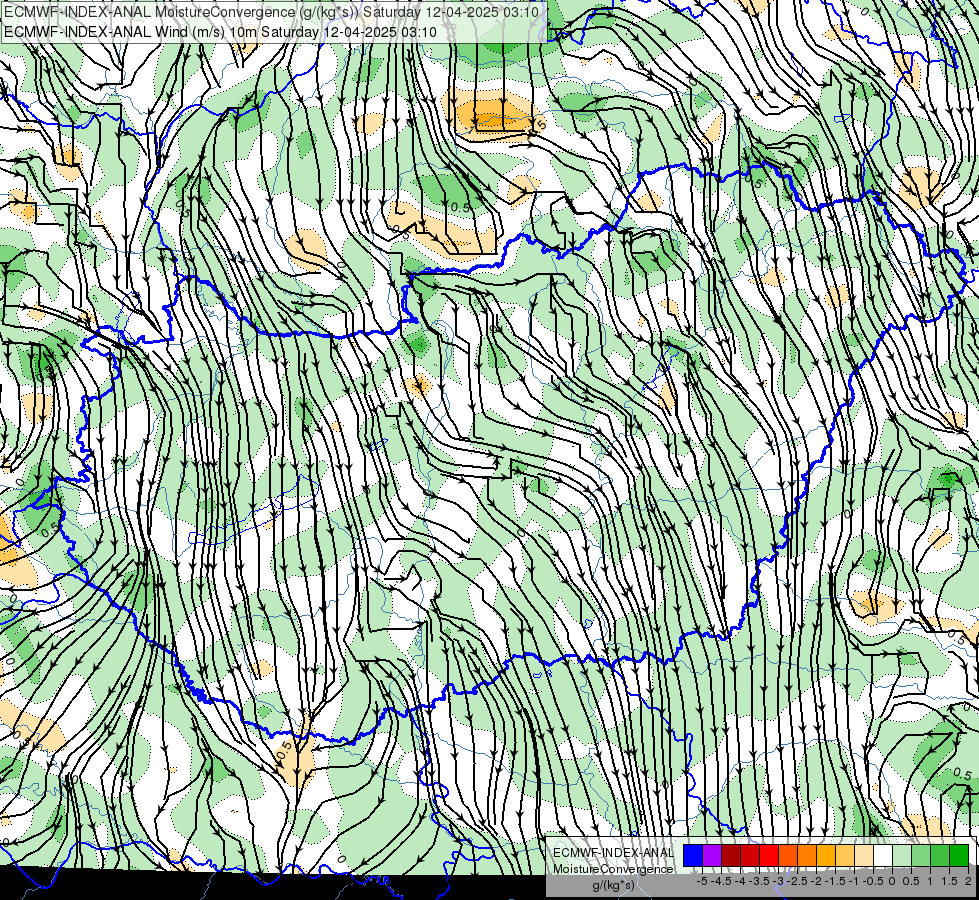Select the darkest red legend swatch

pyautogui.click(x=731, y=856)
